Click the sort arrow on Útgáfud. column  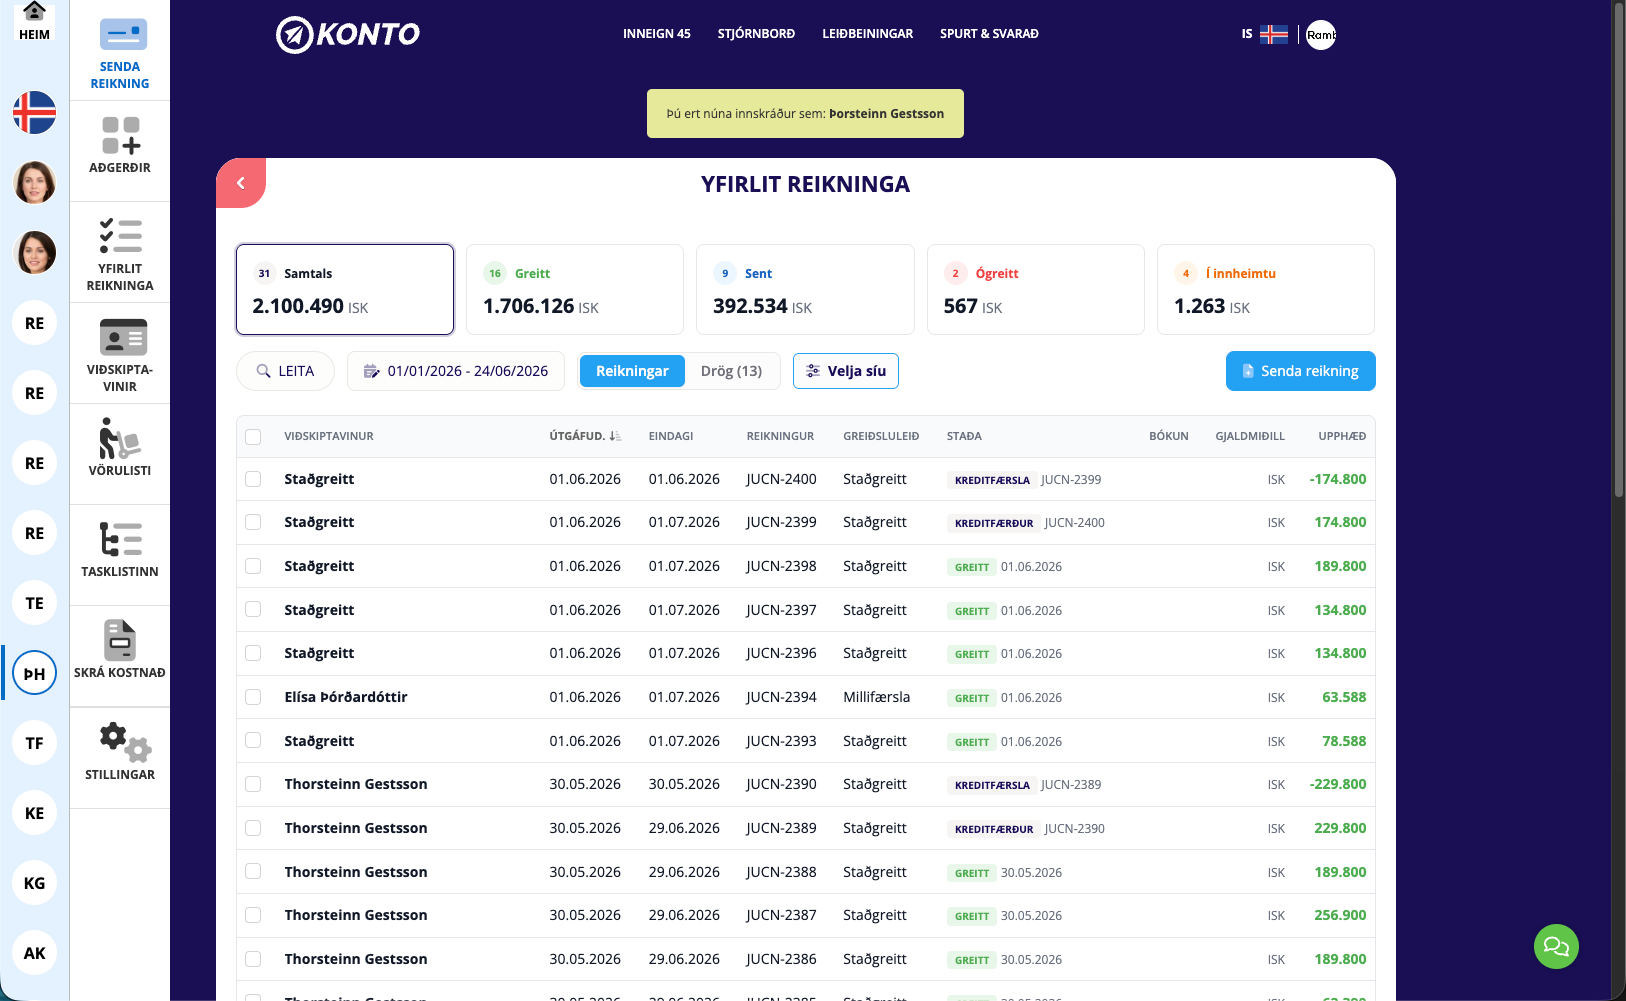point(615,436)
